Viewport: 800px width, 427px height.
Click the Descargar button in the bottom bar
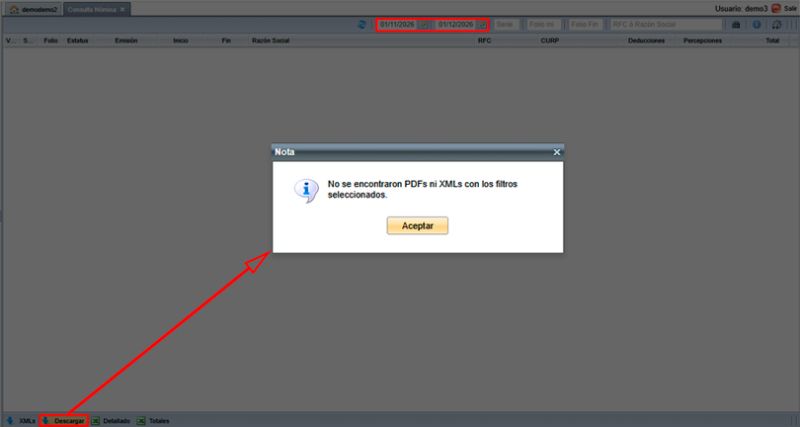[x=64, y=421]
